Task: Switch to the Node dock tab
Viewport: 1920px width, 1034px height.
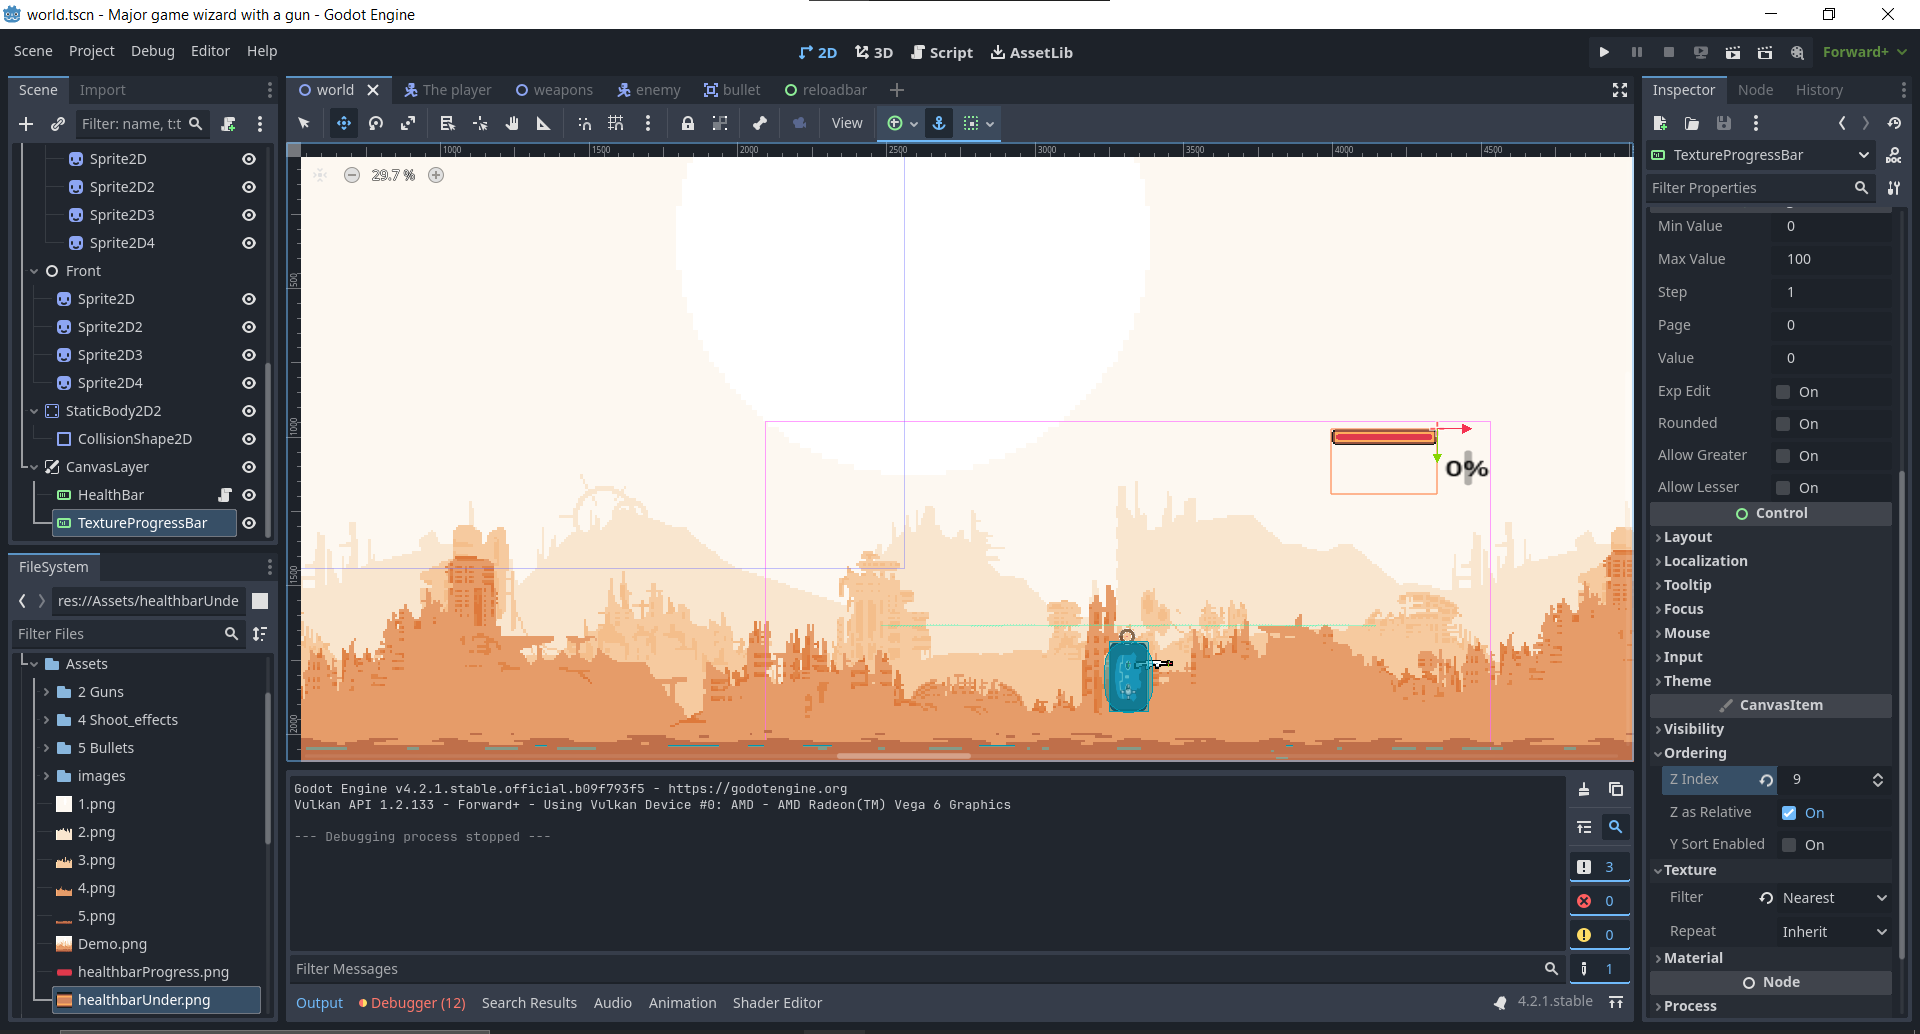Action: tap(1755, 90)
